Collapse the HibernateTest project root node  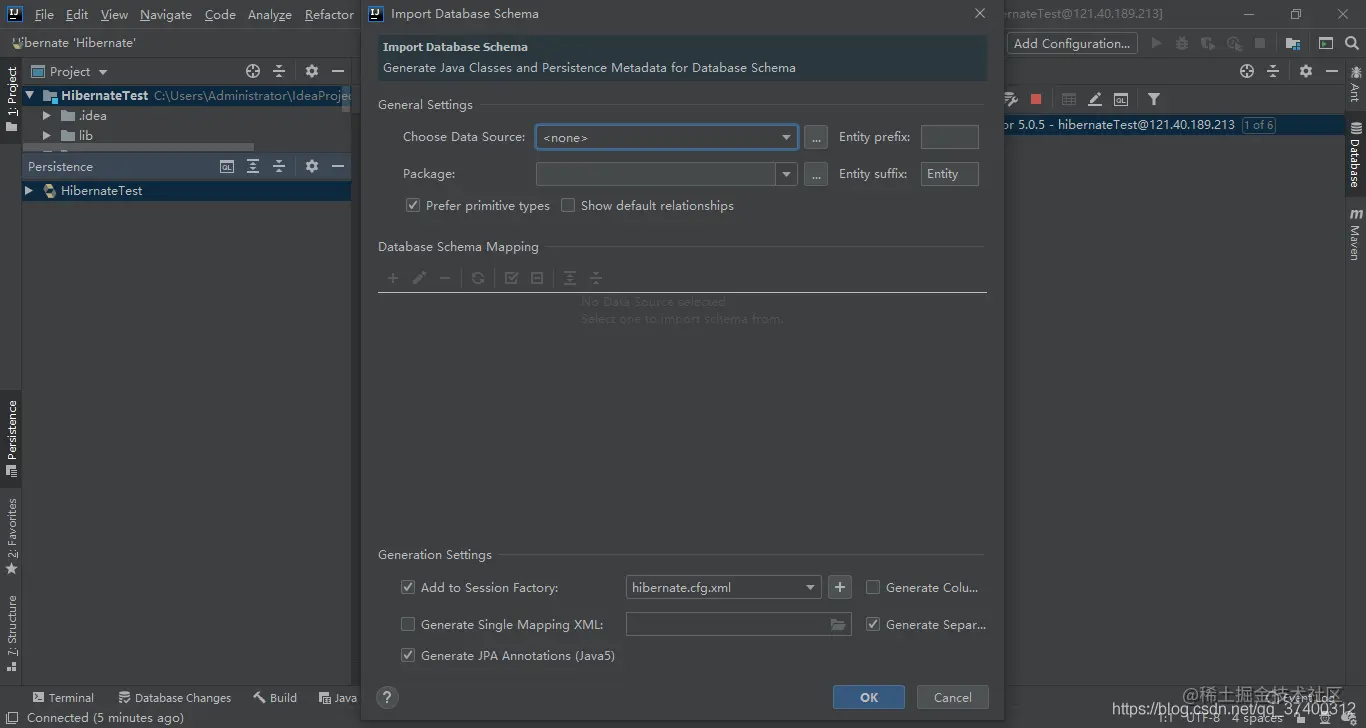(30, 95)
